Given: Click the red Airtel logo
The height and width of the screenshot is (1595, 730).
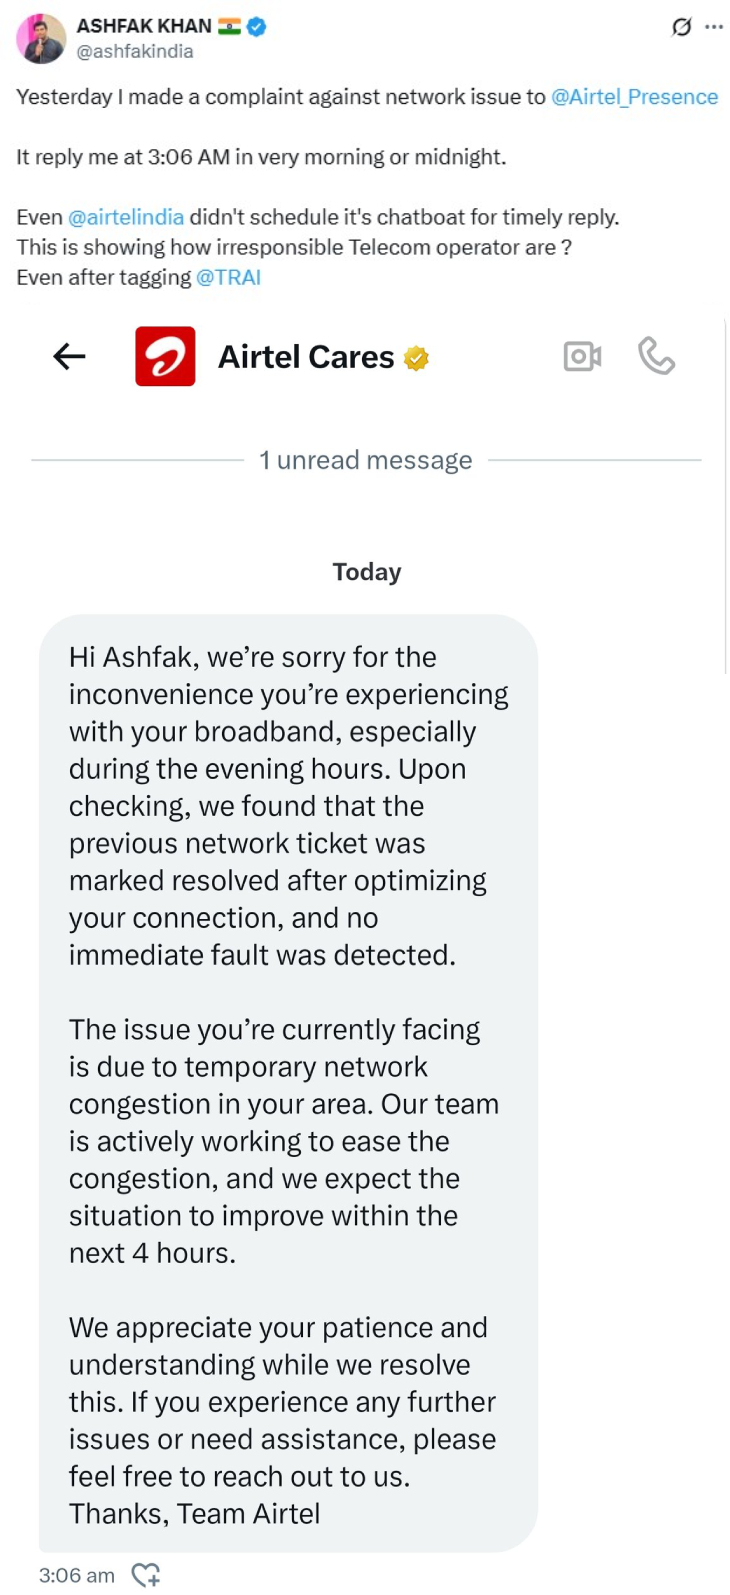Looking at the screenshot, I should click(165, 356).
